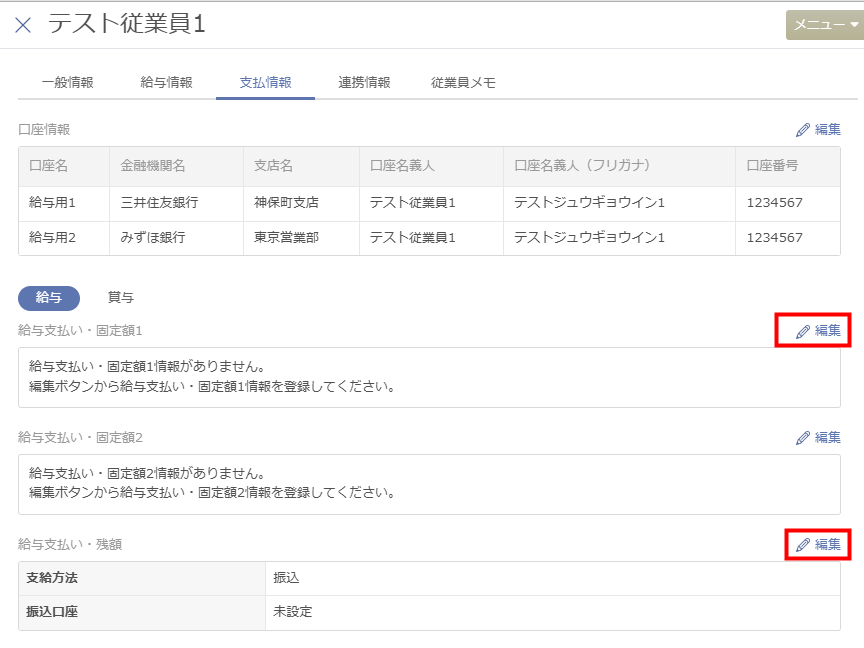Image resolution: width=864 pixels, height=648 pixels.
Task: Switch to the 一般情報 tab
Action: pyautogui.click(x=67, y=83)
